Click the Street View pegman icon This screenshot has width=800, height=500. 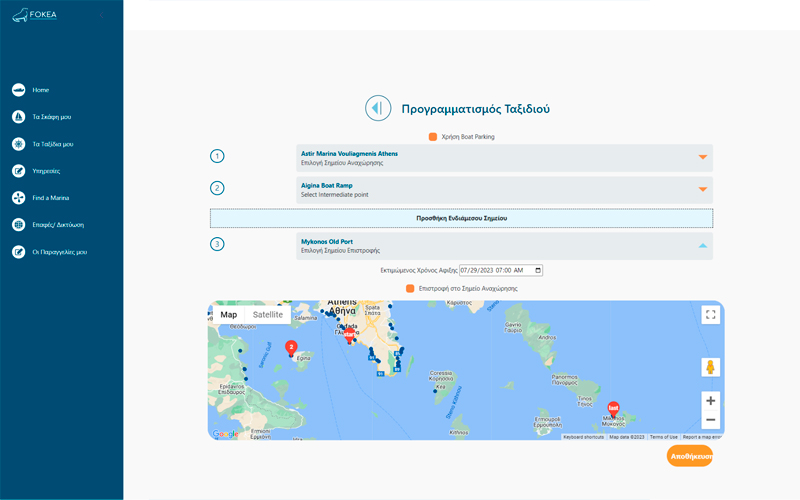click(711, 367)
